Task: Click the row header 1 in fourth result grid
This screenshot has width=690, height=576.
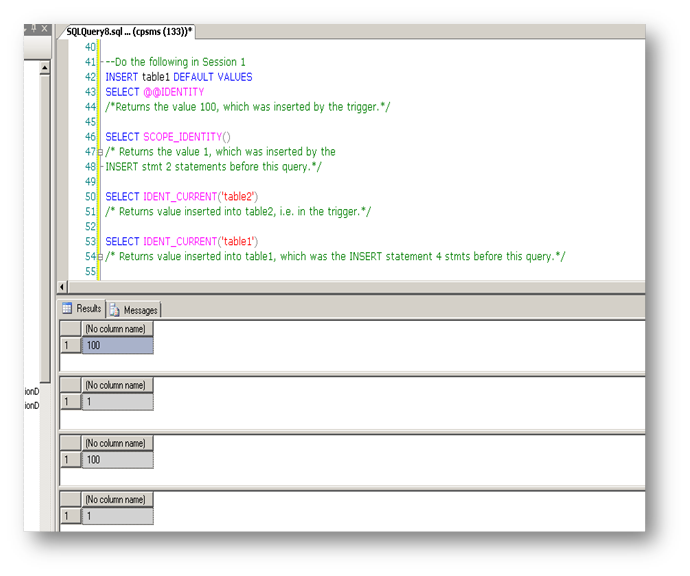Action: tap(70, 516)
